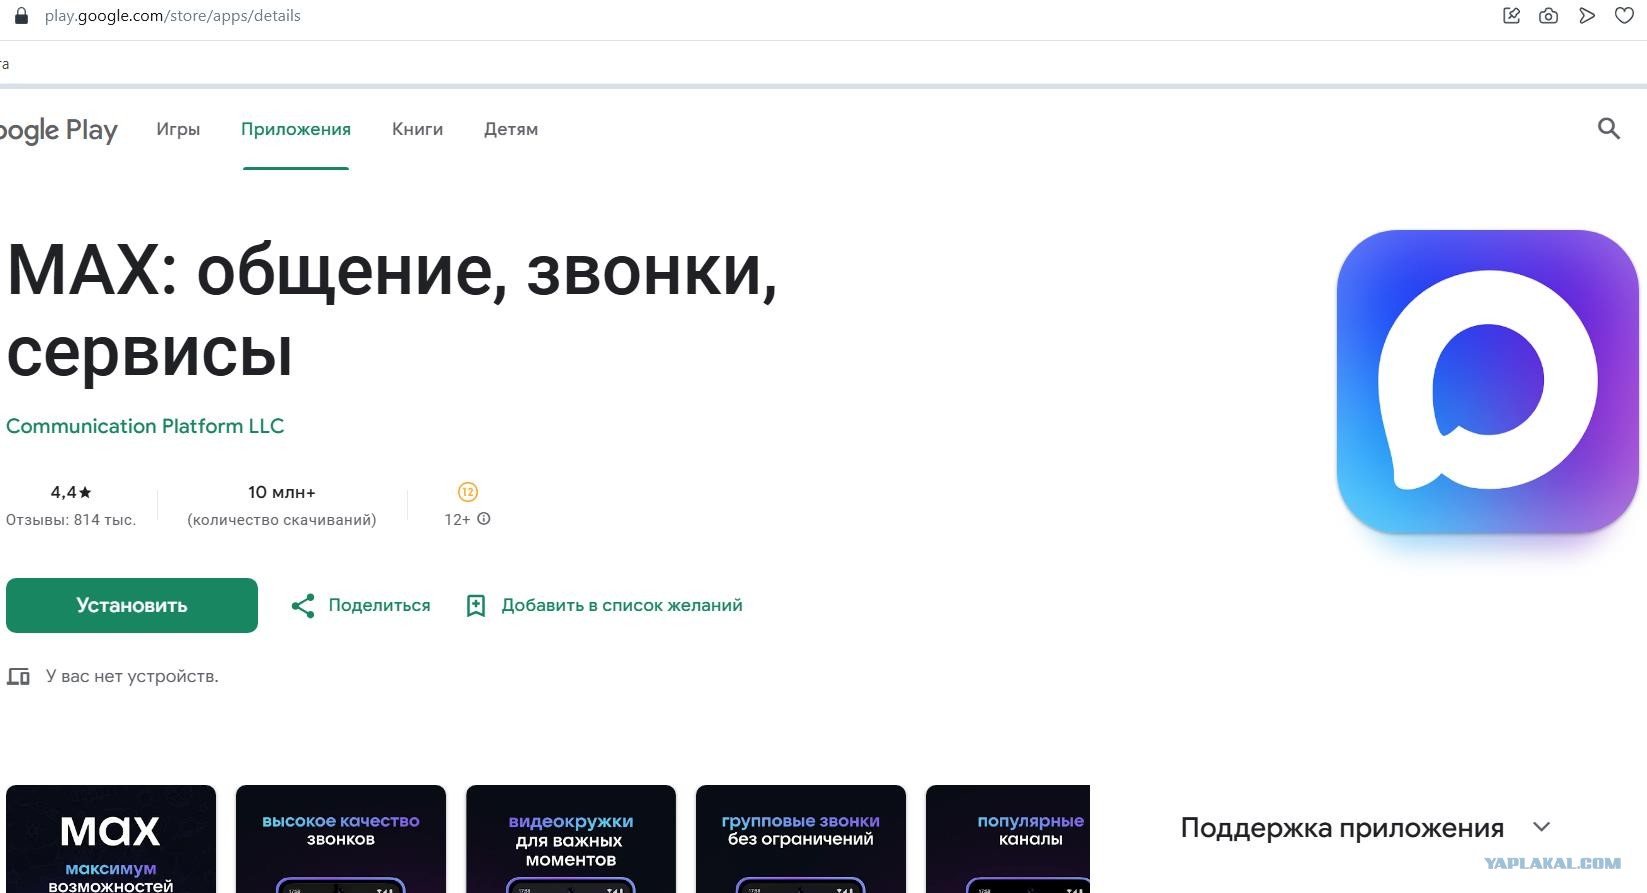Image resolution: width=1647 pixels, height=893 pixels.
Task: Click the camera snapshot icon in the browser toolbar
Action: point(1548,16)
